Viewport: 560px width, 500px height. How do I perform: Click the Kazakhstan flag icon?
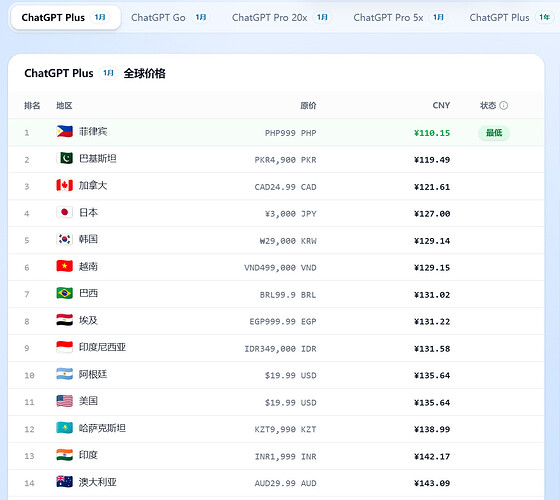65,428
